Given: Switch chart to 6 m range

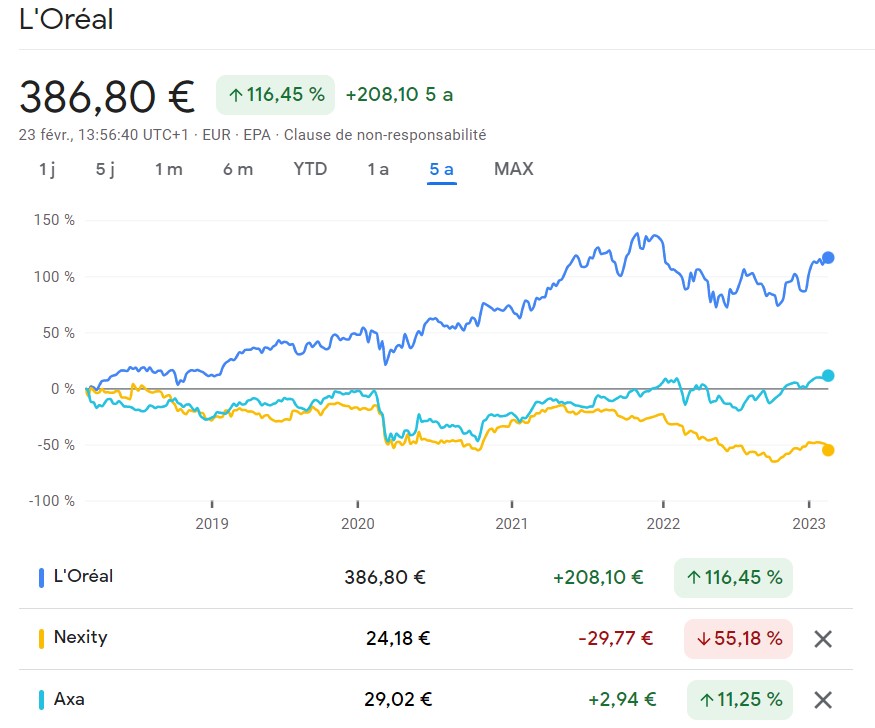Looking at the screenshot, I should pos(238,169).
